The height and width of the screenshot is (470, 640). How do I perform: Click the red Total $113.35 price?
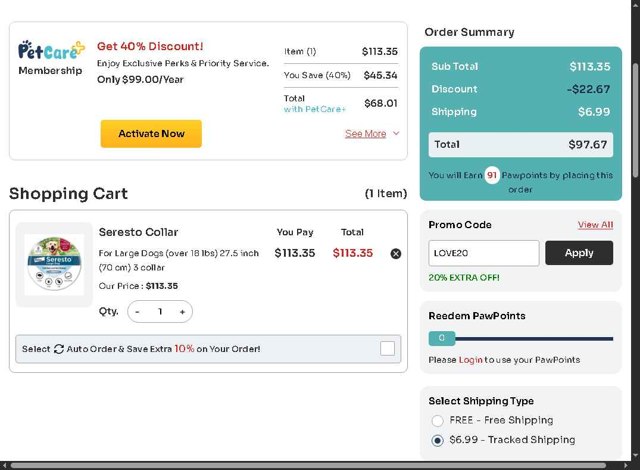click(353, 253)
